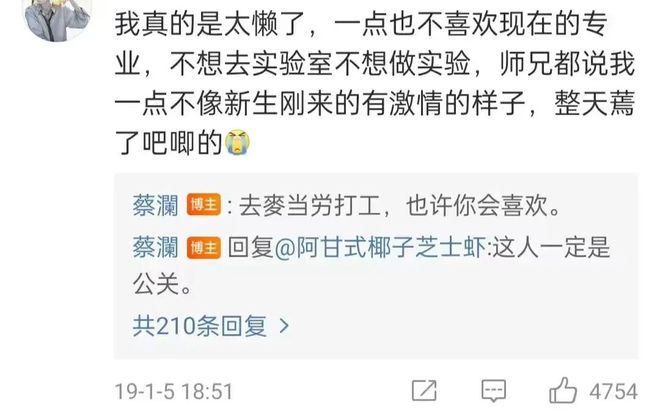This screenshot has width=660, height=414.
Task: Tap the word 回复 in the second reply
Action: coord(250,247)
